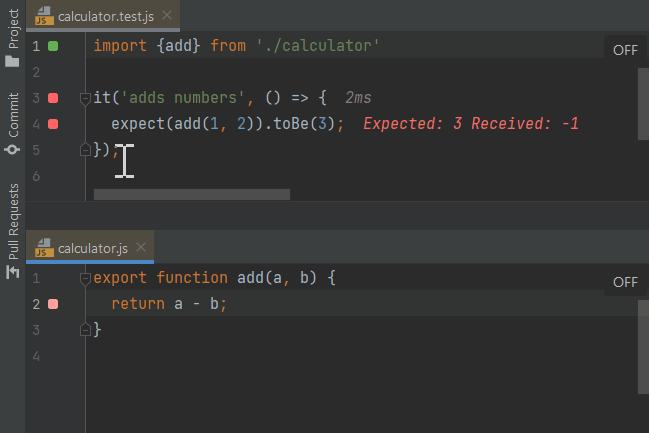This screenshot has width=649, height=433.
Task: Switch to the calculator.js tab
Action: (86, 247)
